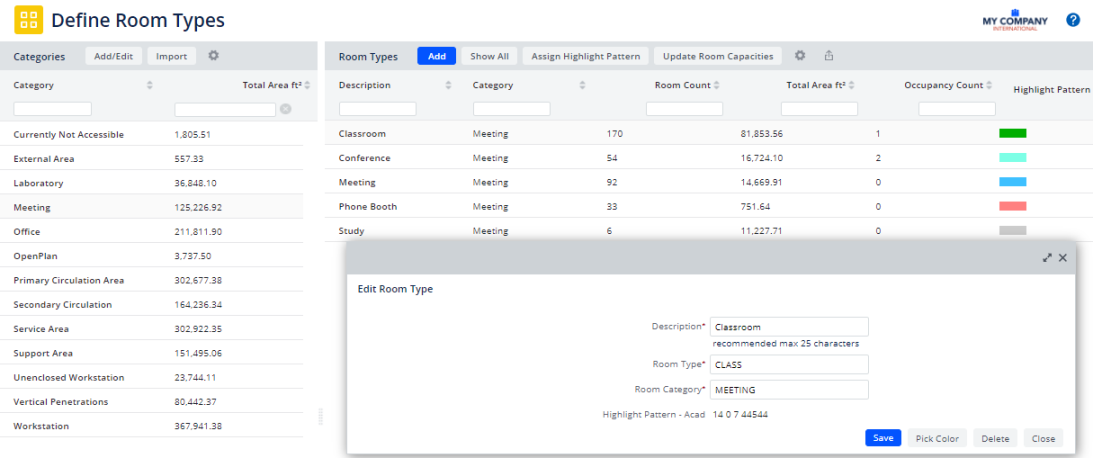Sort Room Types by Description column
1093x458 pixels.
(x=448, y=85)
